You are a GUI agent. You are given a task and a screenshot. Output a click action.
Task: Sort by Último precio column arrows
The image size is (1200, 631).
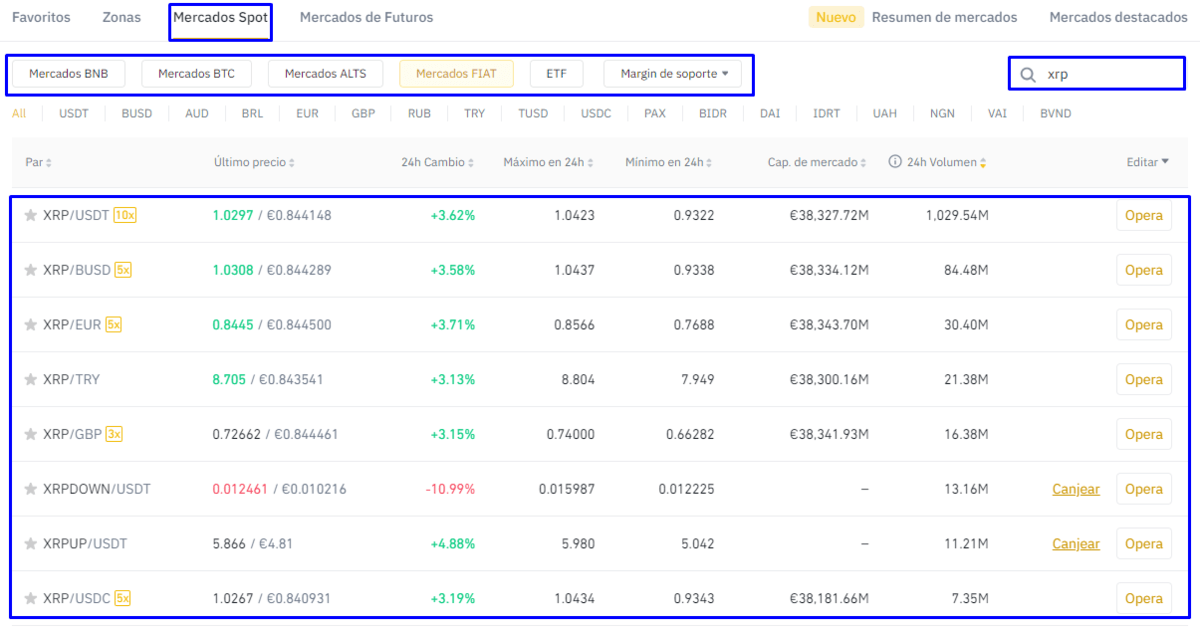pyautogui.click(x=291, y=163)
